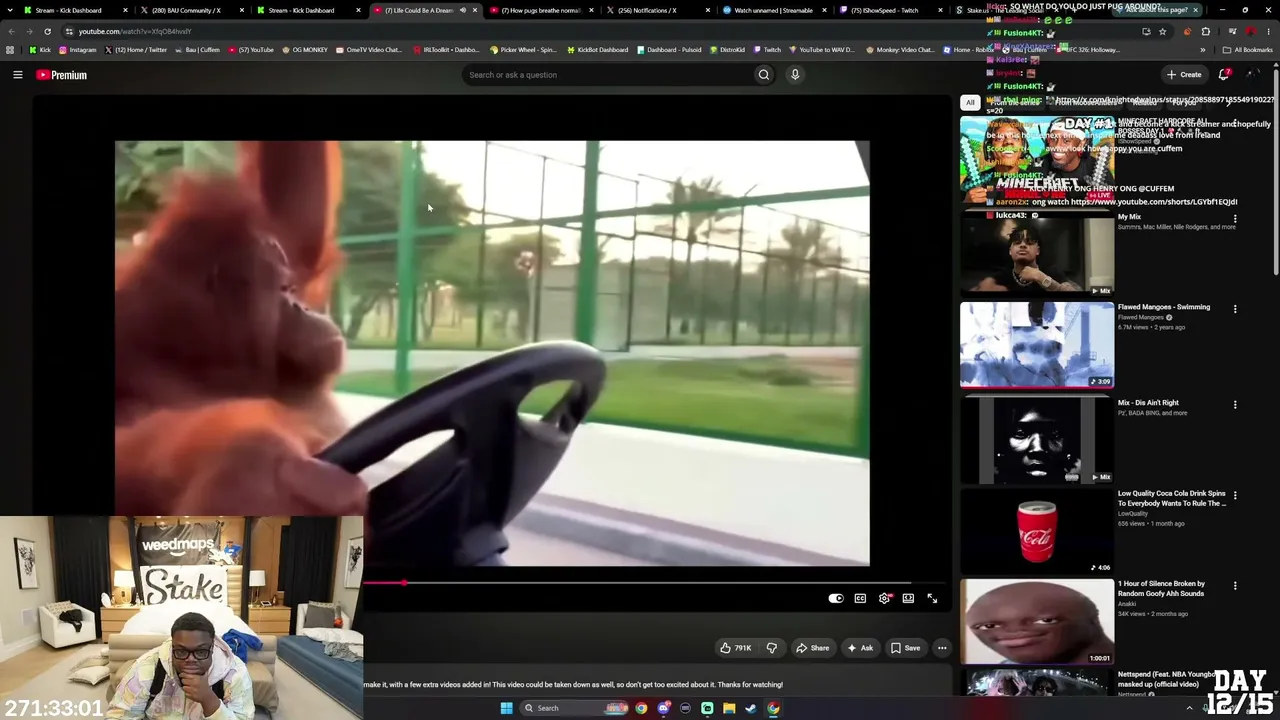Open the Twitch bookmark
This screenshot has height=720, width=1280.
coord(767,50)
